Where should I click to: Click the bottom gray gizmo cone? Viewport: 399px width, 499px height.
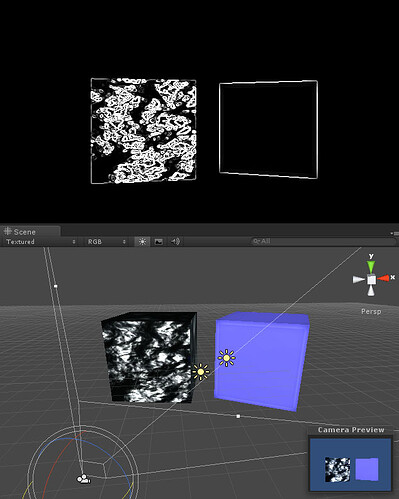pos(371,291)
